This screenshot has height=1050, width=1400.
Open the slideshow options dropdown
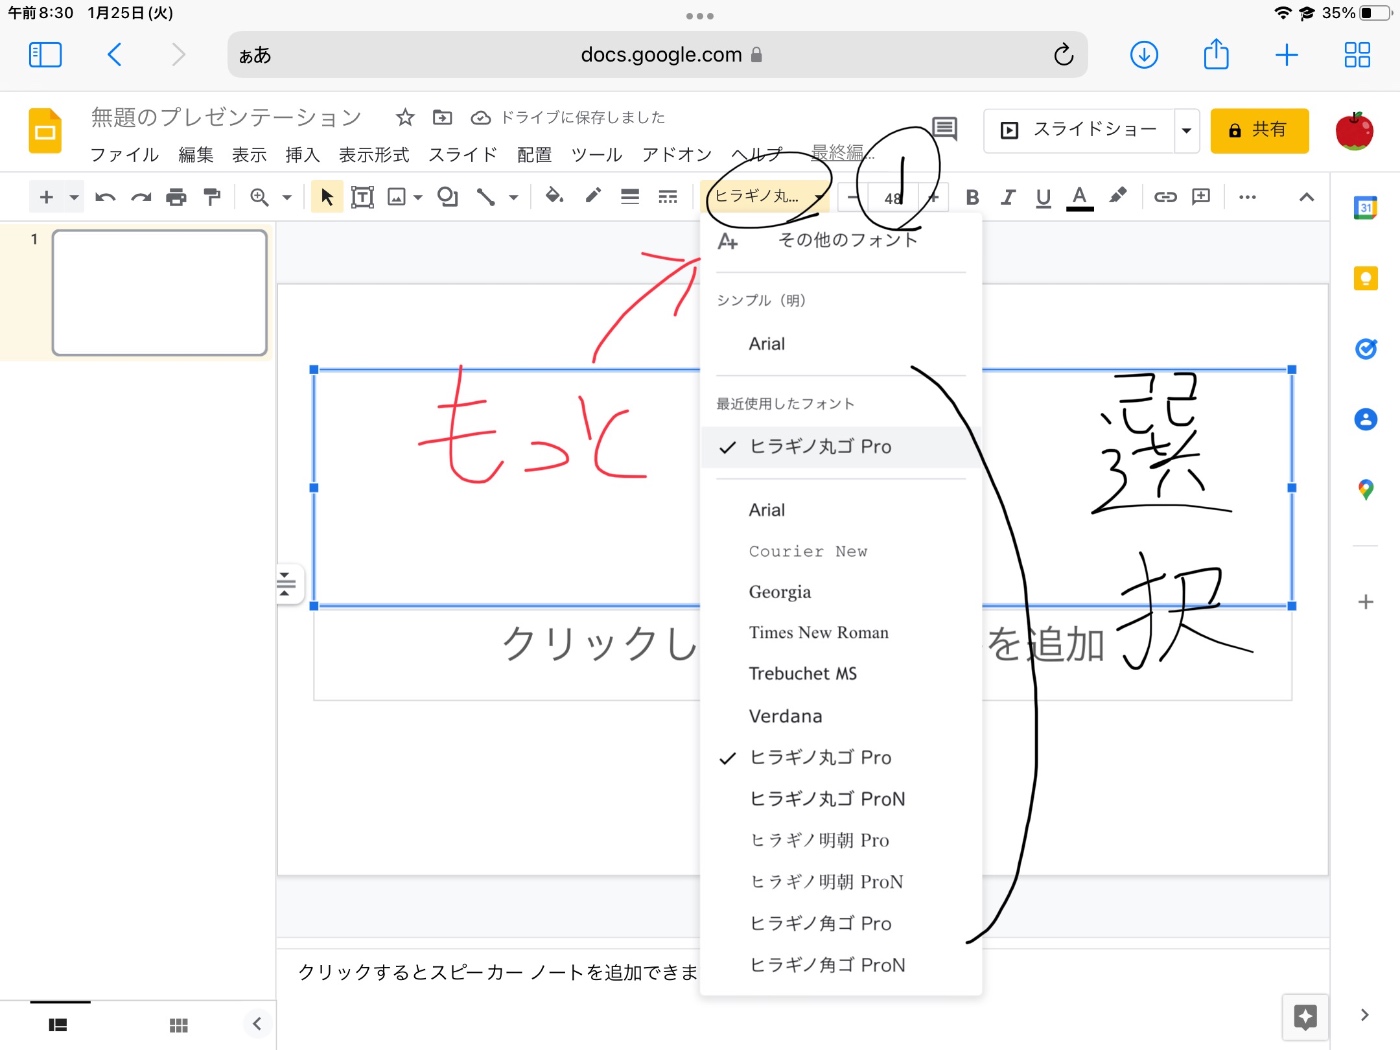click(x=1186, y=130)
